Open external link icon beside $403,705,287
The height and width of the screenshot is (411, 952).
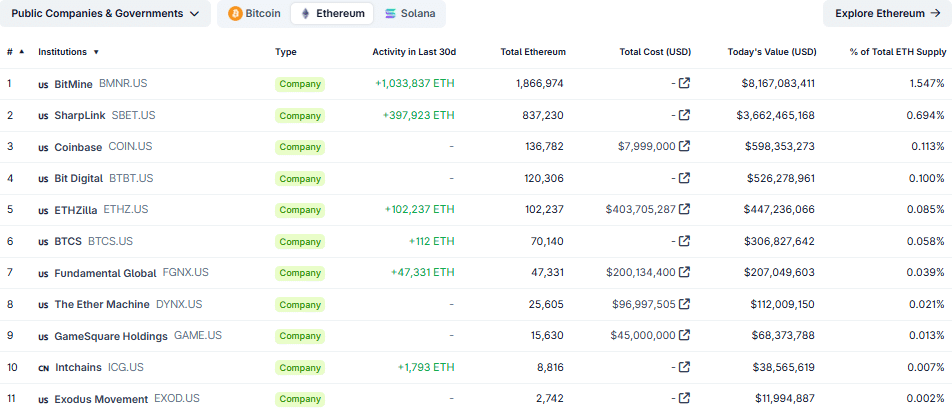click(x=684, y=209)
